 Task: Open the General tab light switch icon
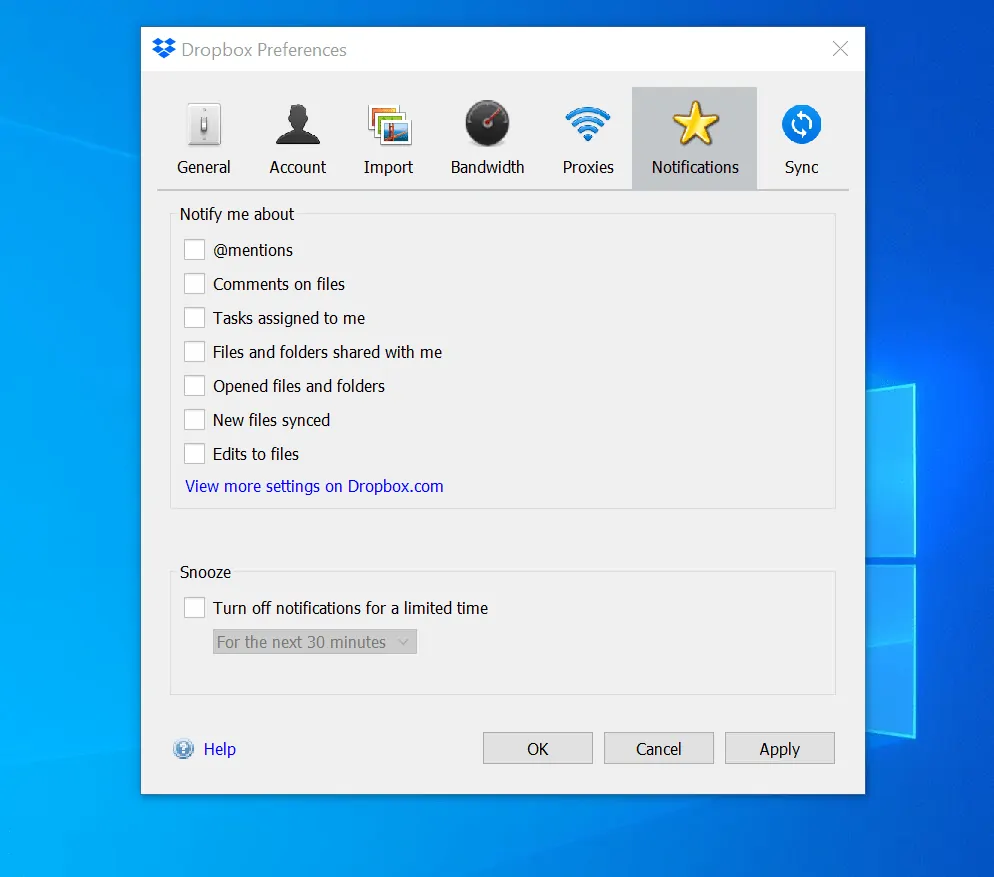(203, 124)
